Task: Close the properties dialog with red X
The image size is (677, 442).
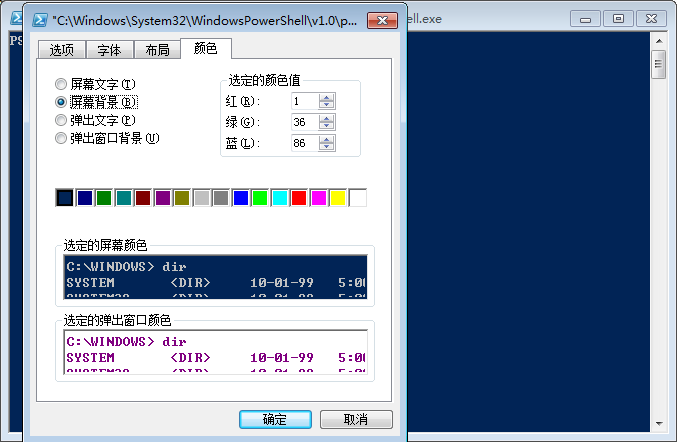Action: point(382,20)
